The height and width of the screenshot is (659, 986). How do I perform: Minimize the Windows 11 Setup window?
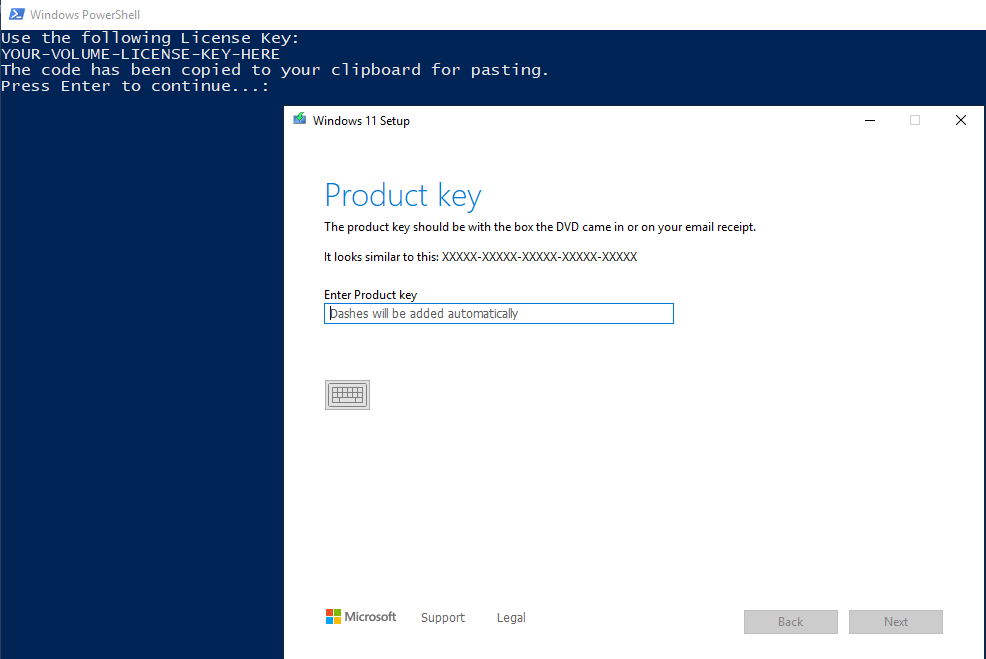pyautogui.click(x=870, y=120)
